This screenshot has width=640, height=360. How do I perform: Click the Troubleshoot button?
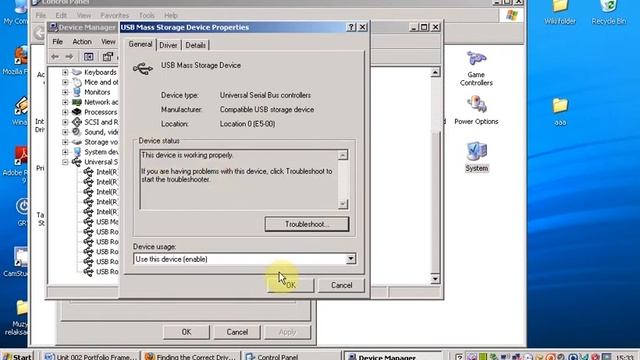click(x=307, y=224)
